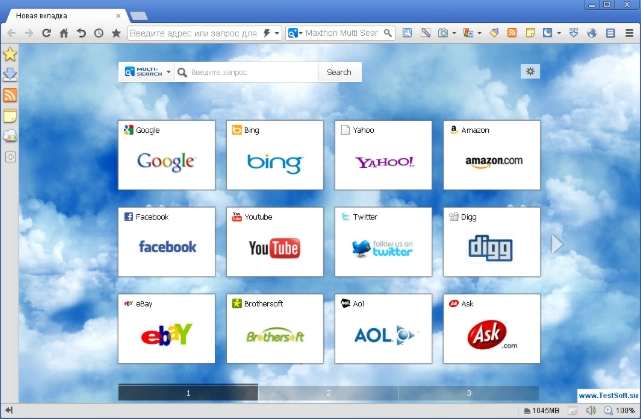
Task: Click the find-in-page magnifier toolbar icon
Action: pyautogui.click(x=407, y=33)
